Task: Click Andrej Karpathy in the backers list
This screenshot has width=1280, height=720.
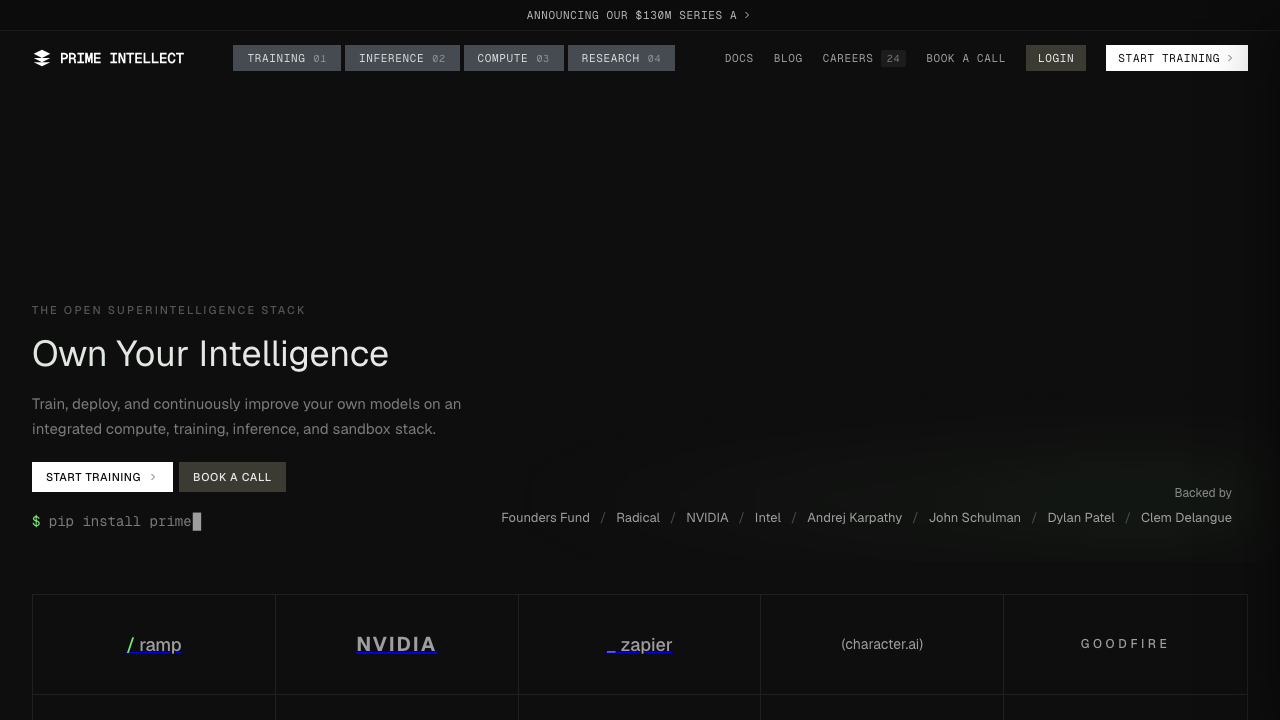Action: click(855, 517)
